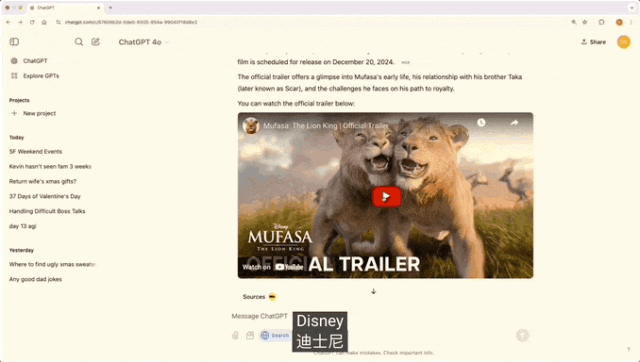Open the Sources button below the video
Screen dimensions: 640x362
tap(260, 297)
